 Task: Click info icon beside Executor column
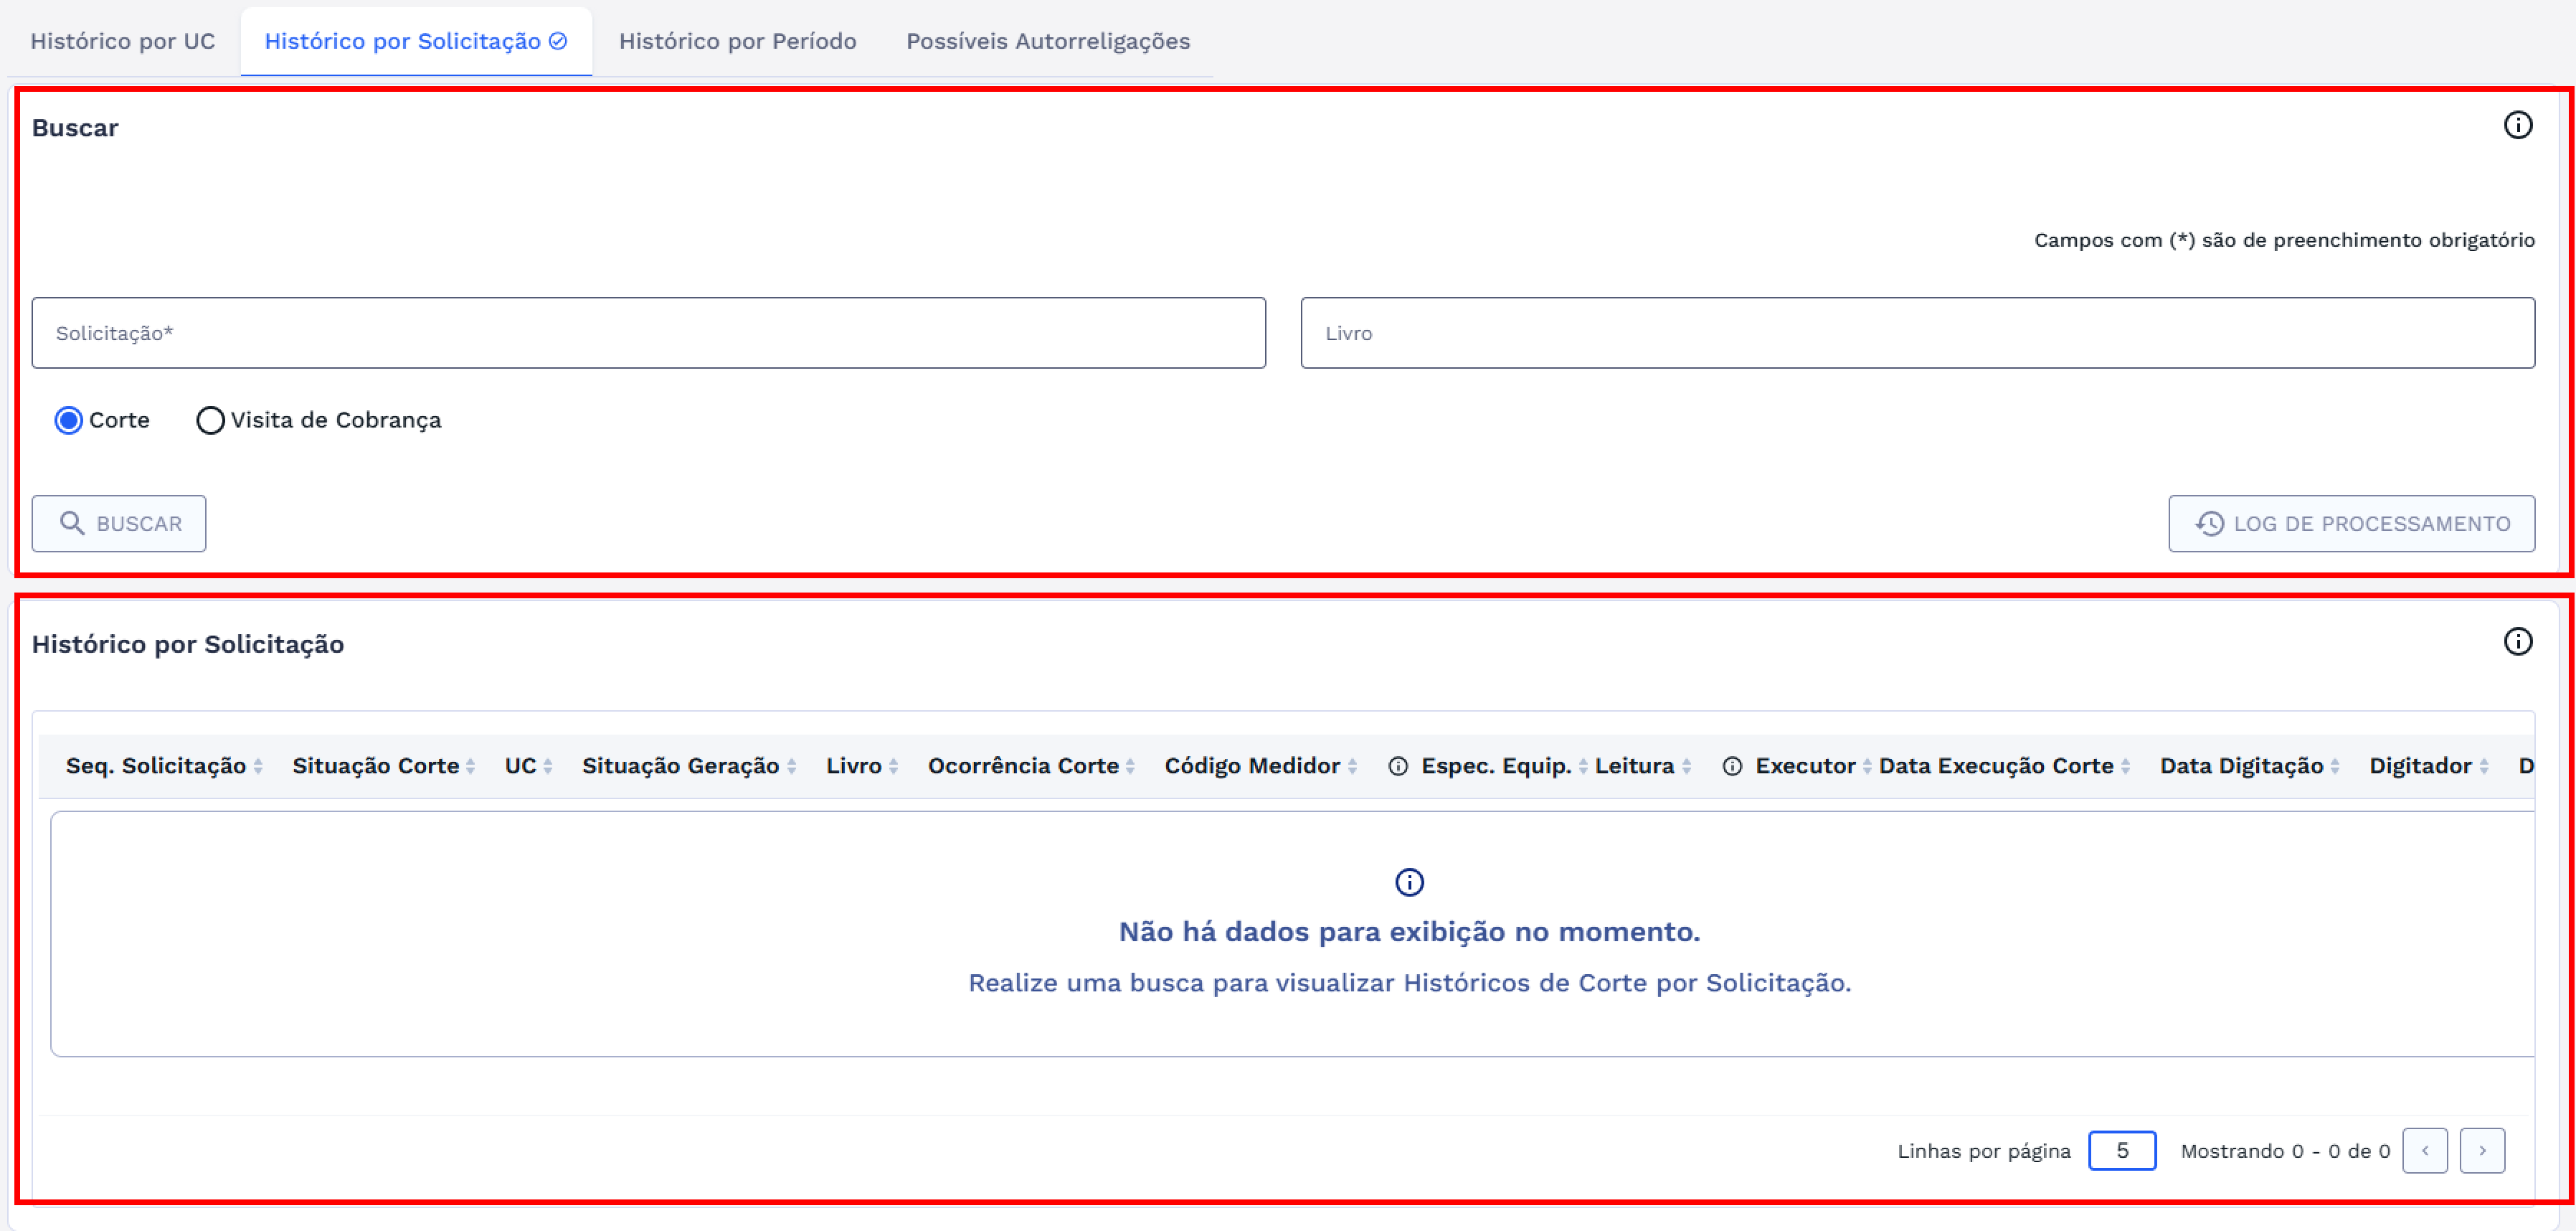tap(1732, 766)
